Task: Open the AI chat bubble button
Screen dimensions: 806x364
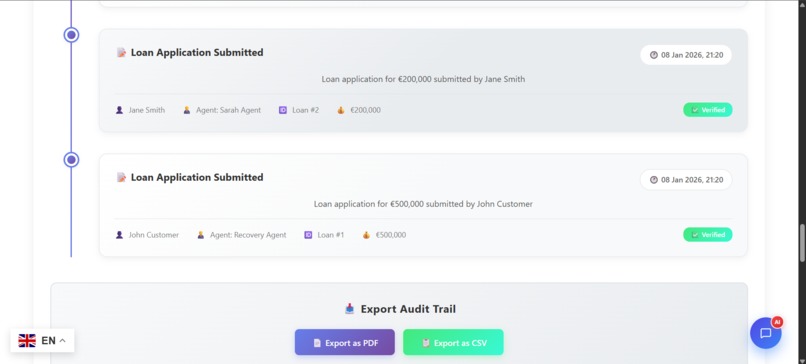Action: 765,333
